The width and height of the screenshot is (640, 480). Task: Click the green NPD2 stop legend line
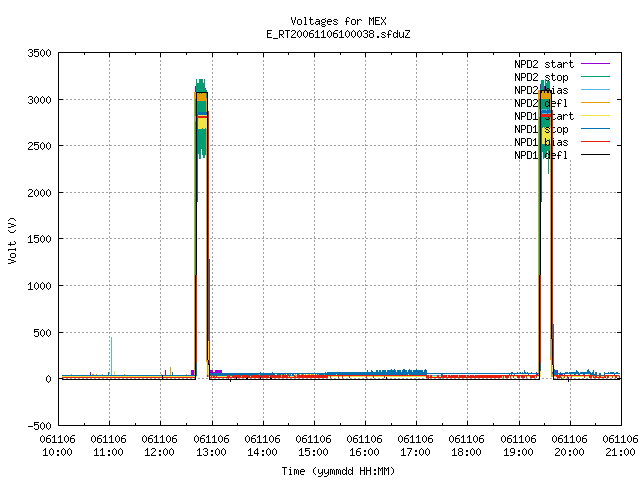(596, 77)
